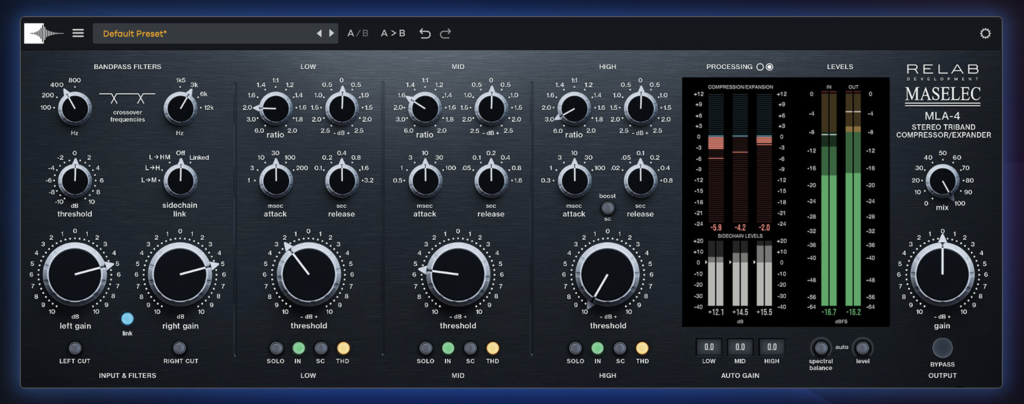Click the HIGH band attack knob
Image resolution: width=1024 pixels, height=404 pixels.
[x=574, y=180]
